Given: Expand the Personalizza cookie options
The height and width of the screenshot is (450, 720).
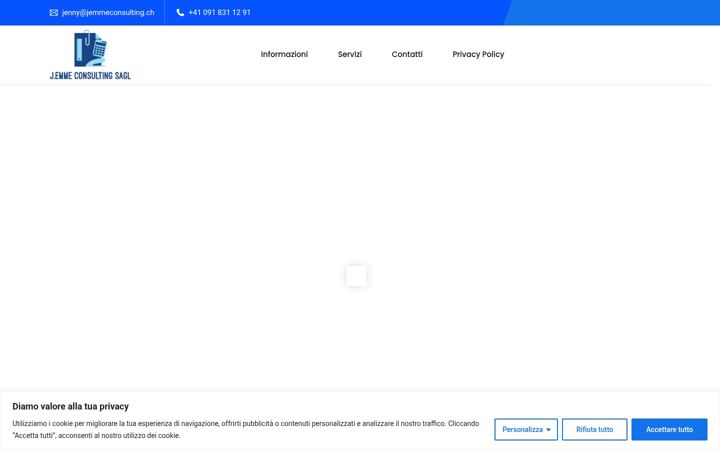Looking at the screenshot, I should pyautogui.click(x=526, y=429).
